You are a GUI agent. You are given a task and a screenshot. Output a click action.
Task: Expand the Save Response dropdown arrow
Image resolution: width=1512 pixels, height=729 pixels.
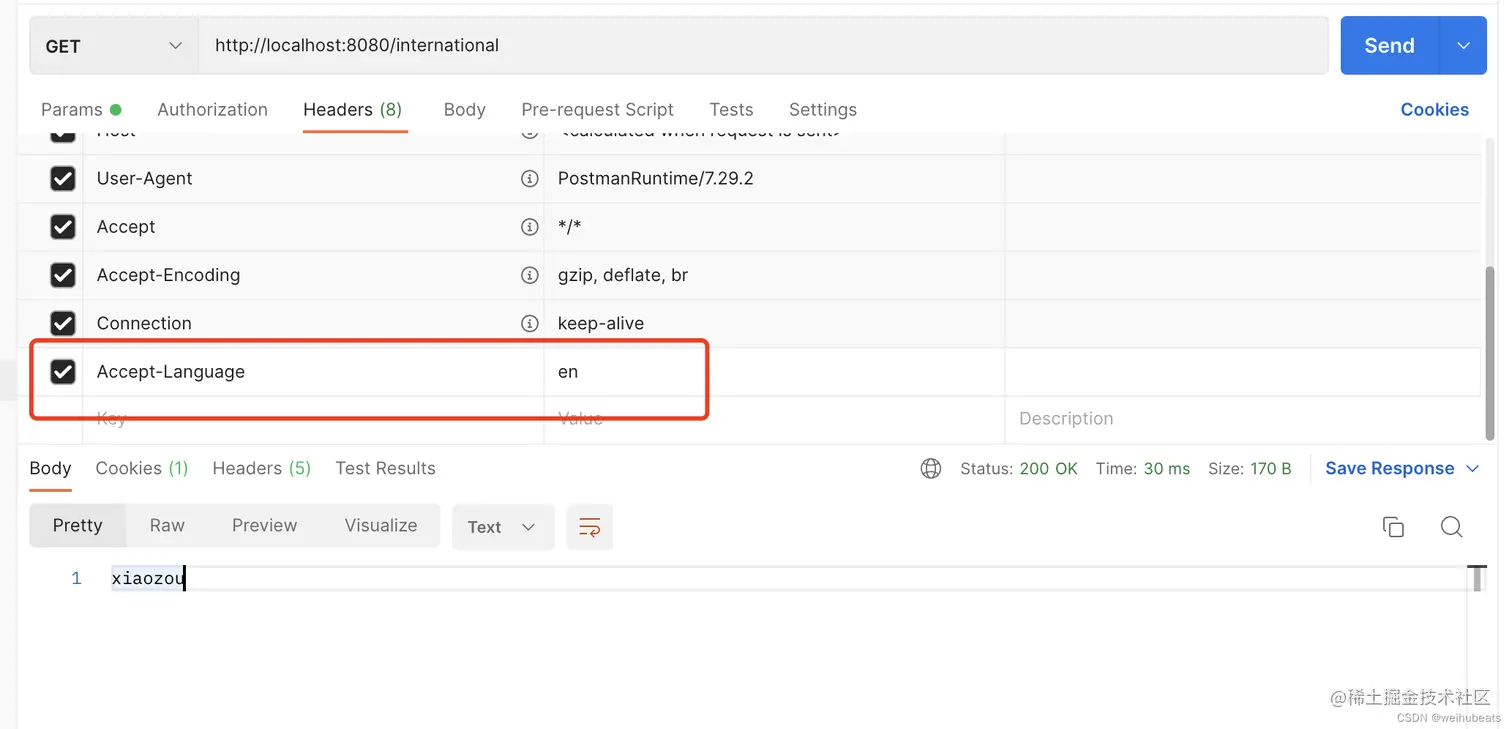coord(1472,469)
